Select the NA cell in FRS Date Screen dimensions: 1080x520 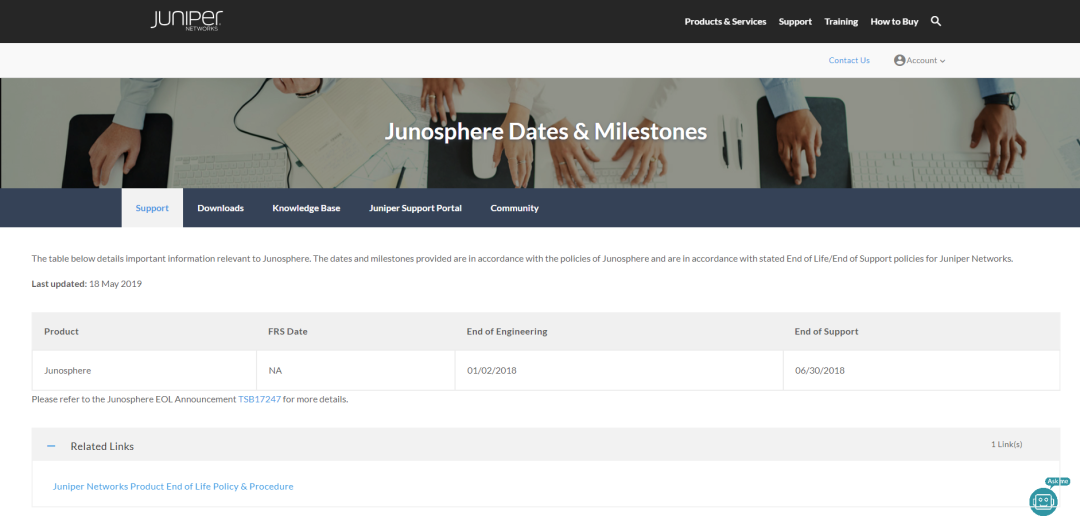click(355, 371)
